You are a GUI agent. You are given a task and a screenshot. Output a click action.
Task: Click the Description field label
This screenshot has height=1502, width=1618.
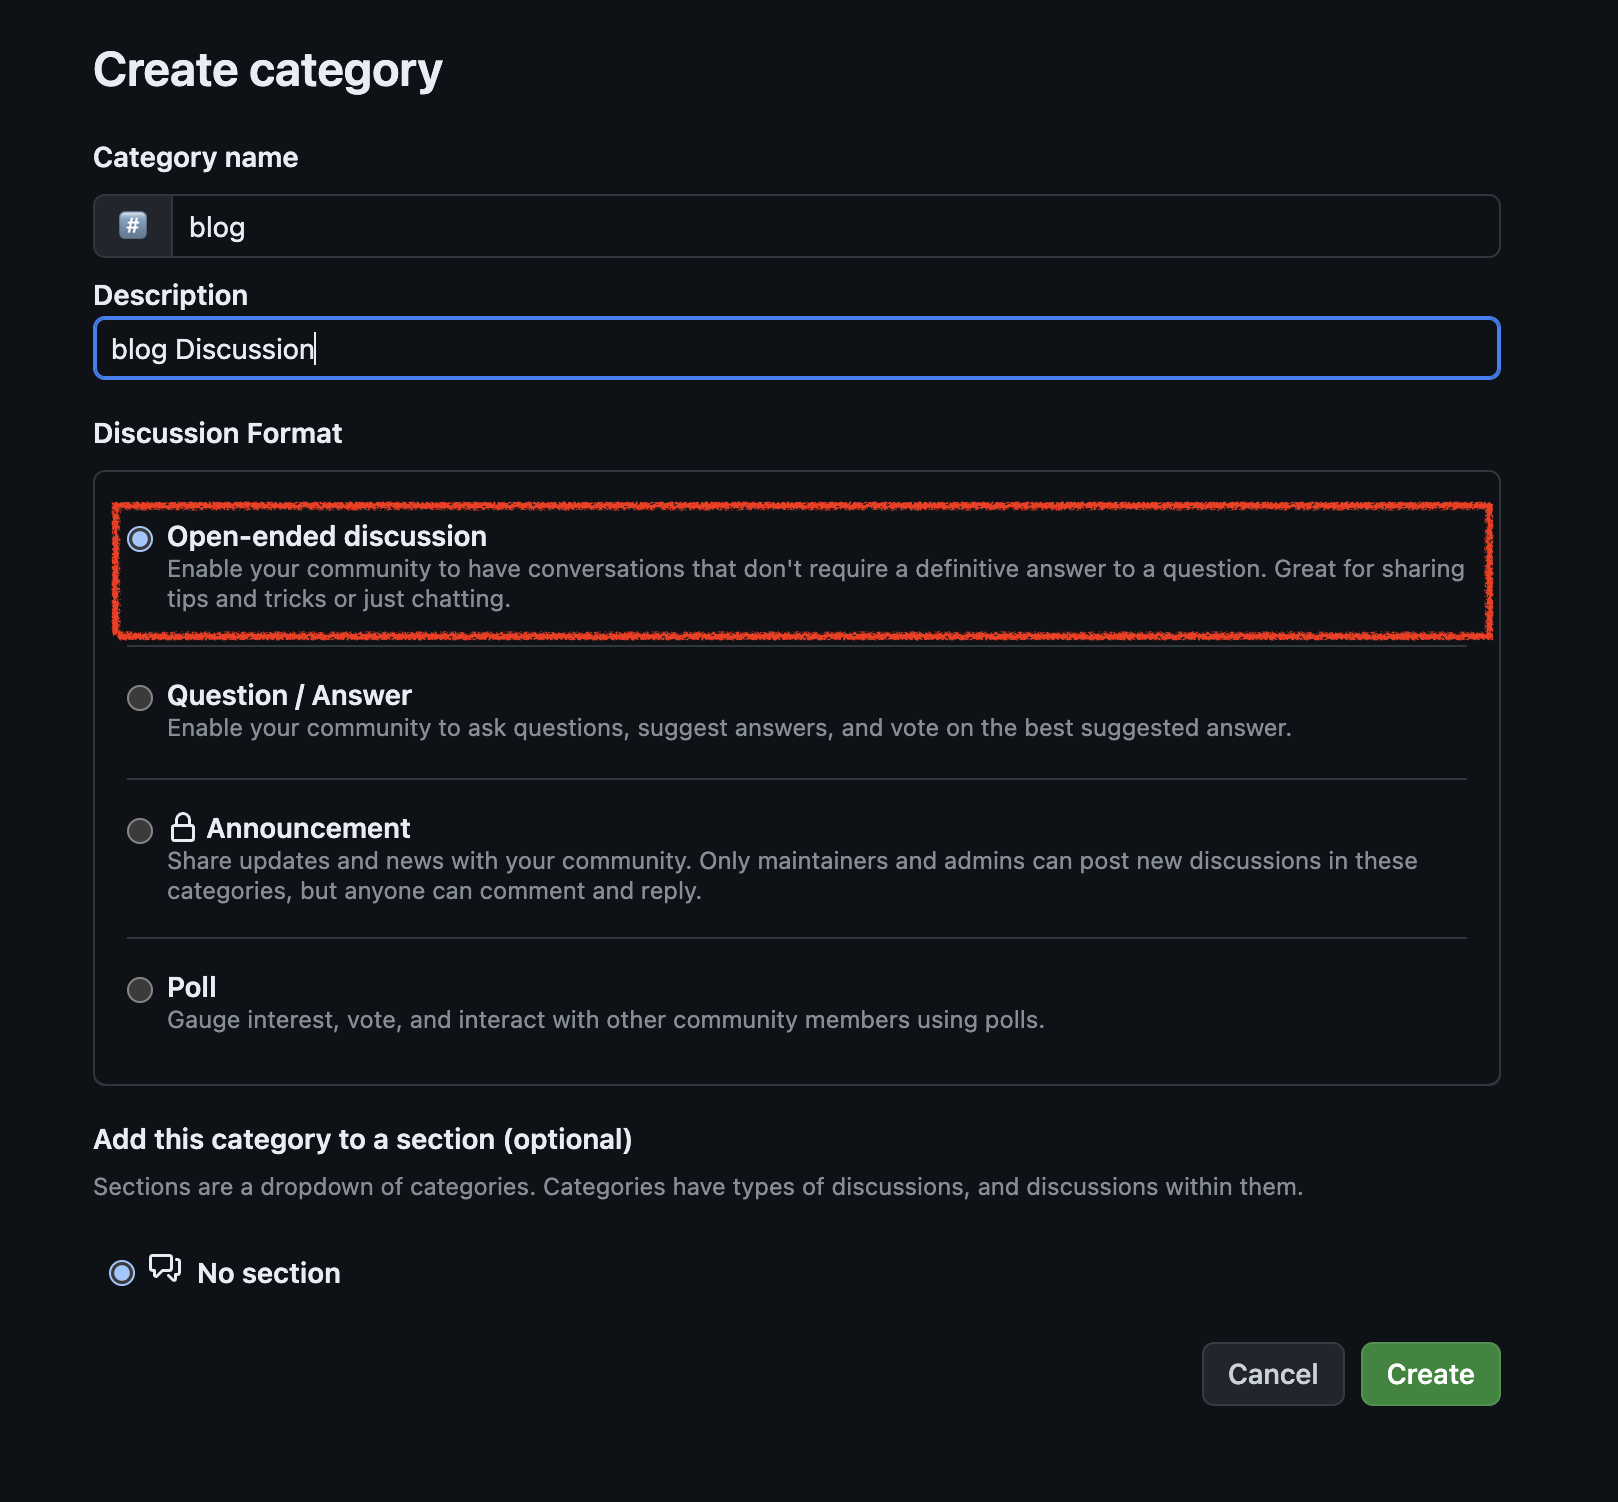pos(171,295)
